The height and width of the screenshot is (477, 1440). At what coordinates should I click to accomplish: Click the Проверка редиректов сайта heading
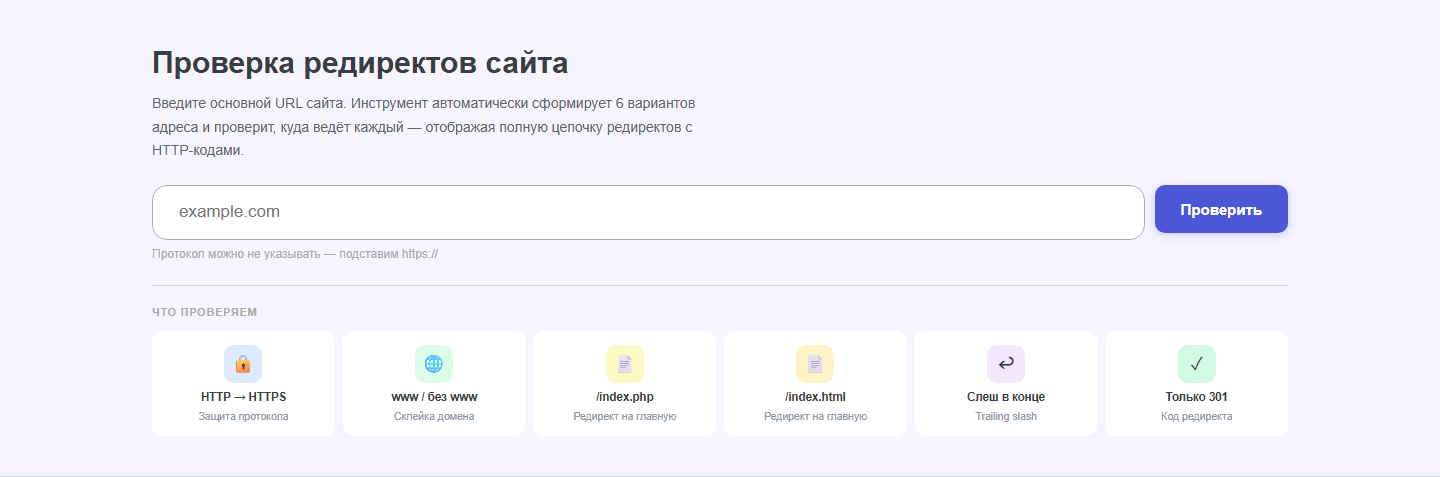point(360,63)
